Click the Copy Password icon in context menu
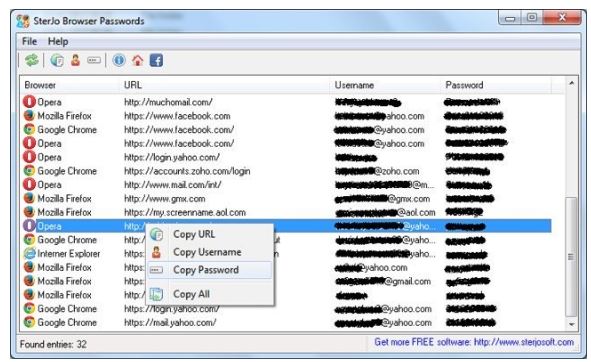The width and height of the screenshot is (591, 362). (x=156, y=270)
